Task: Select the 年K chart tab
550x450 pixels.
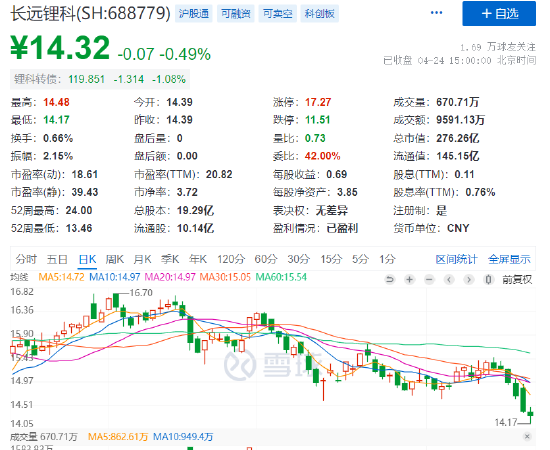Action: click(x=197, y=260)
